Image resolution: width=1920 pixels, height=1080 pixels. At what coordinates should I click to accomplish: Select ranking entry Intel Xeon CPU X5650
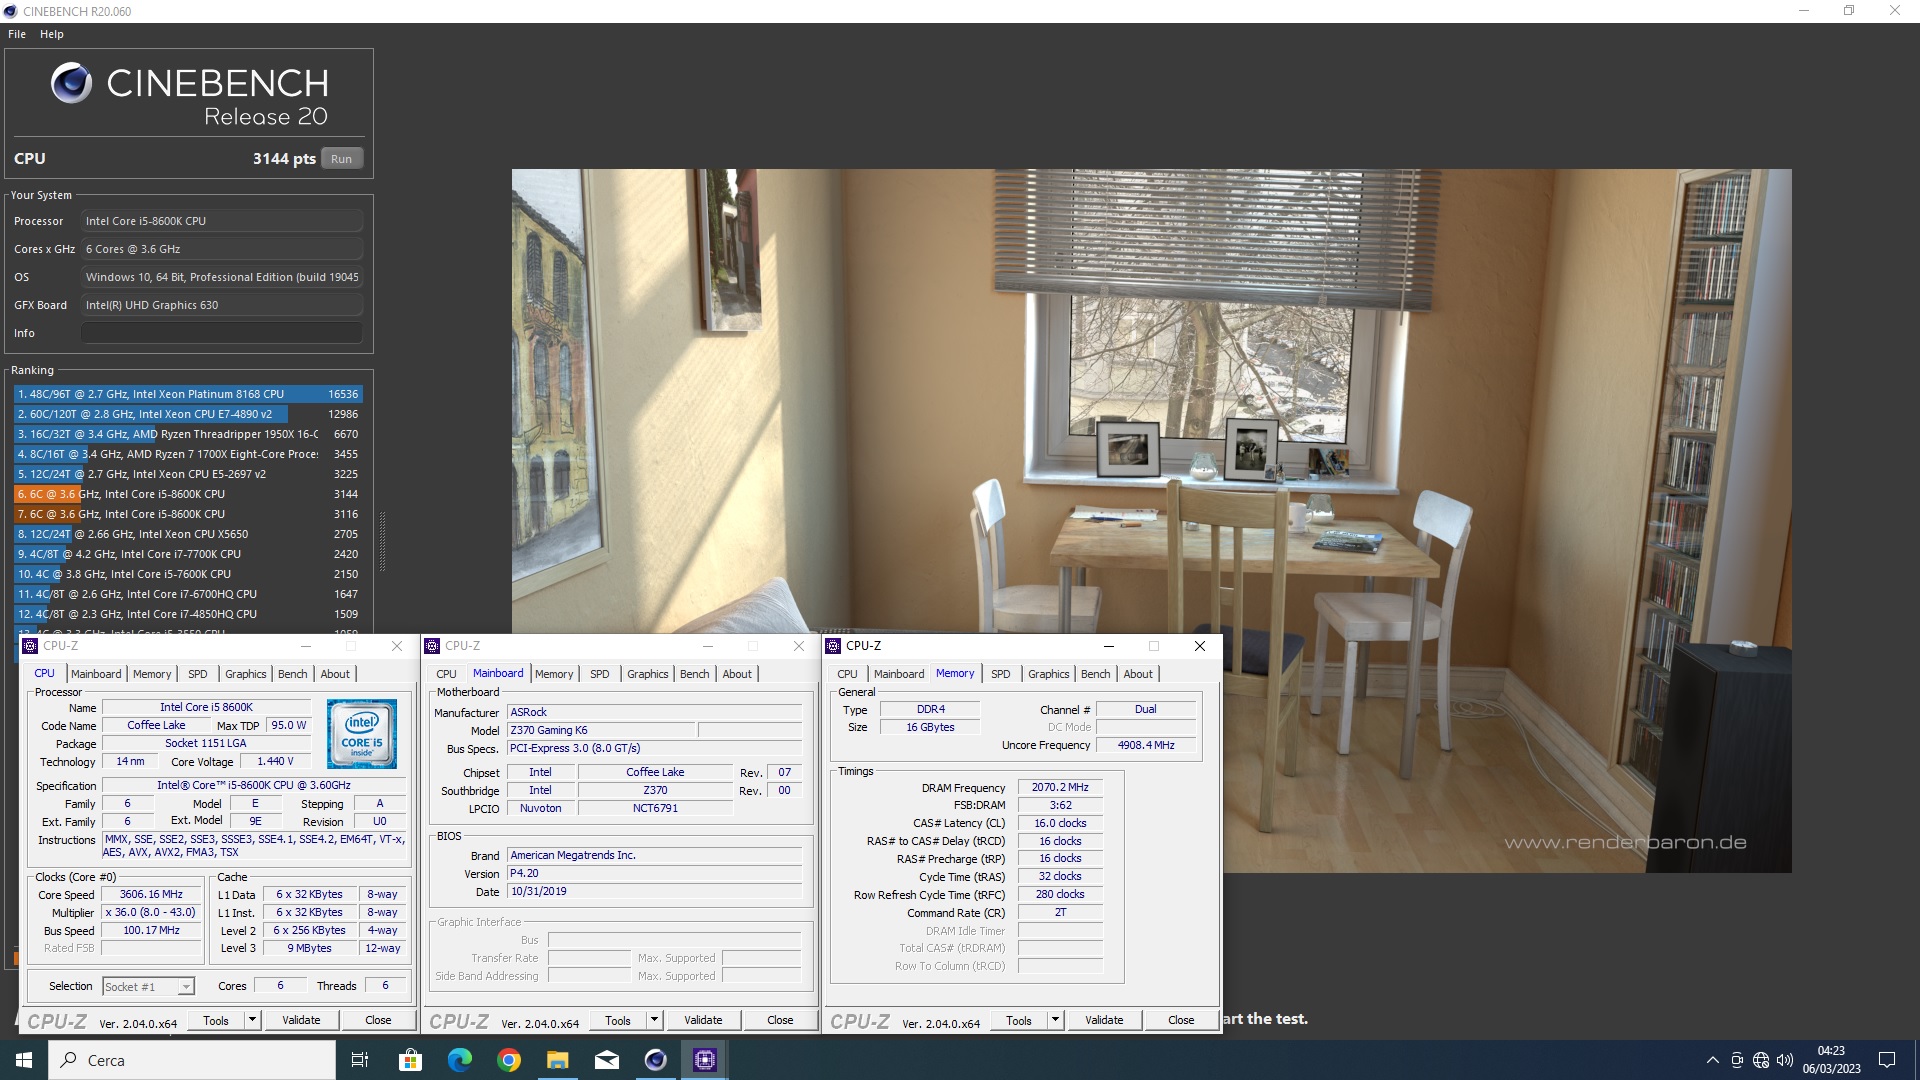[187, 534]
